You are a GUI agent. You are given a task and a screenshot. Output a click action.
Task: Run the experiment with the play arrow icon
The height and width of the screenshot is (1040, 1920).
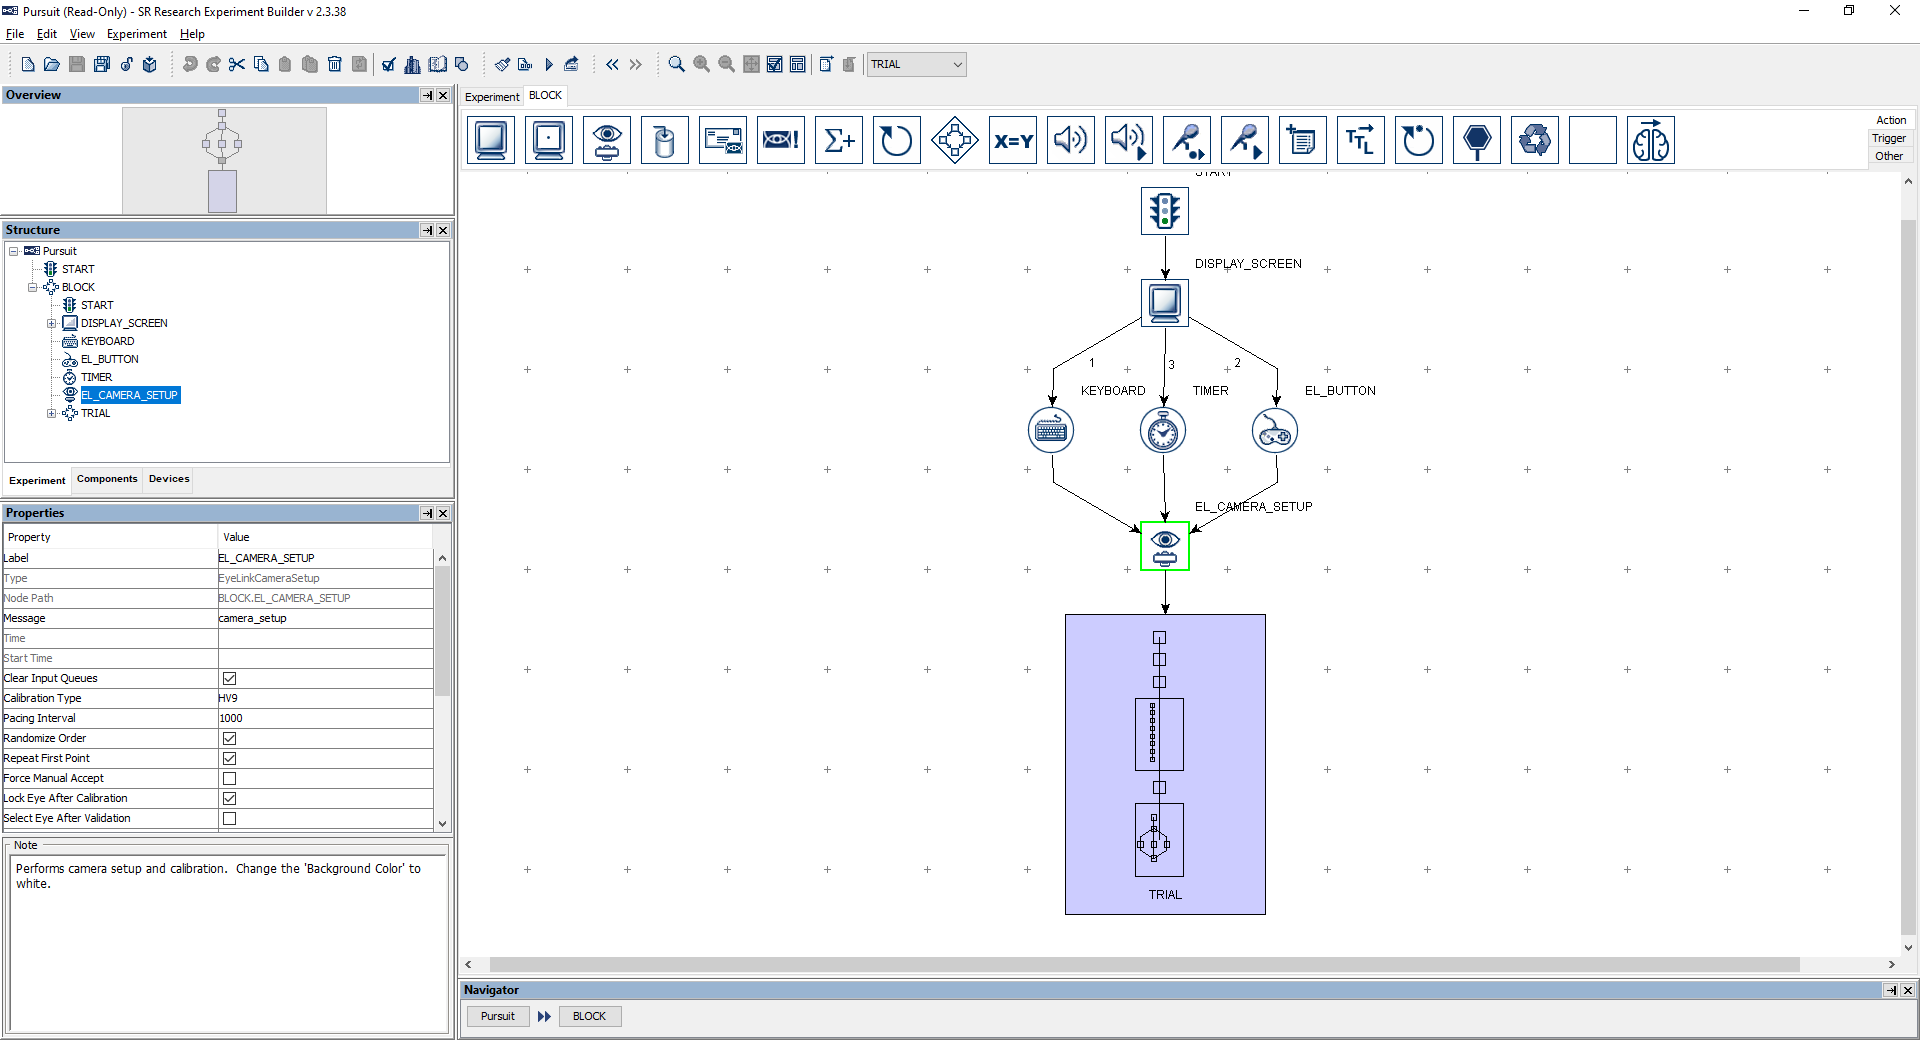[x=549, y=64]
